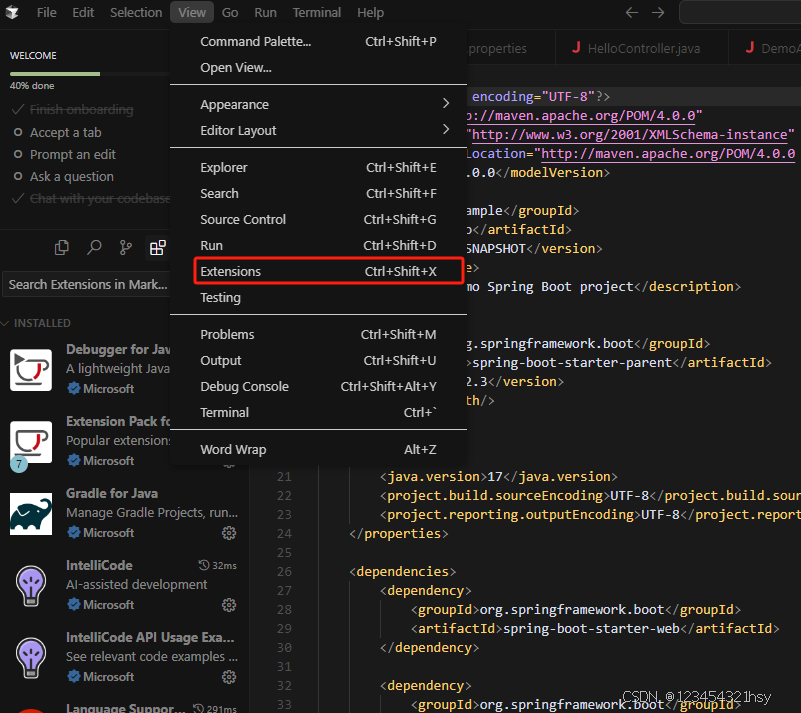Collapse the INSTALLED extensions section
801x713 pixels.
click(x=36, y=323)
